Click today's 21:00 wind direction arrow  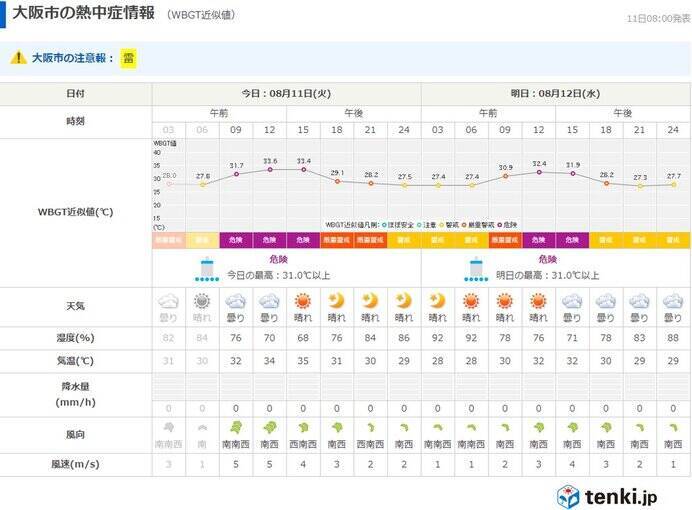coord(371,428)
